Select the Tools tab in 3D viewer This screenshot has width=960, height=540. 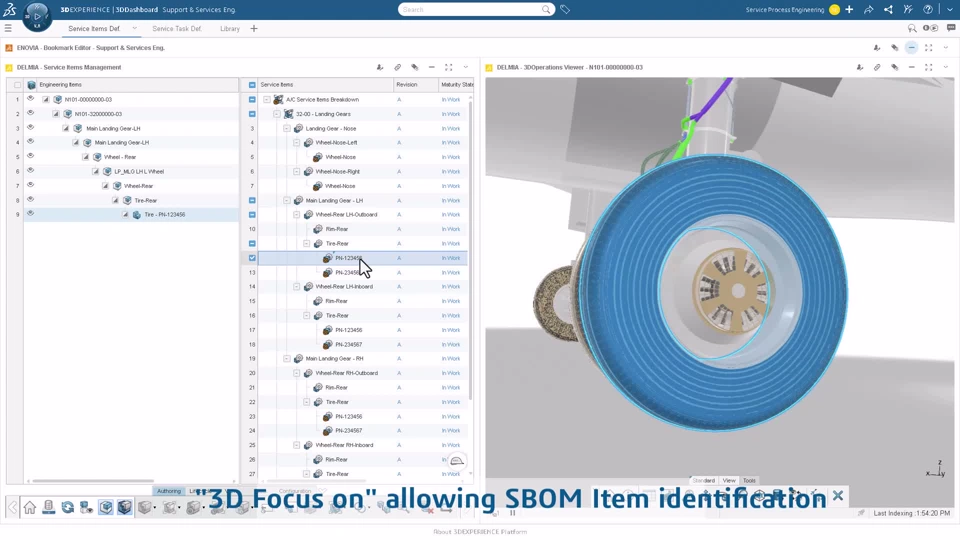[x=749, y=481]
